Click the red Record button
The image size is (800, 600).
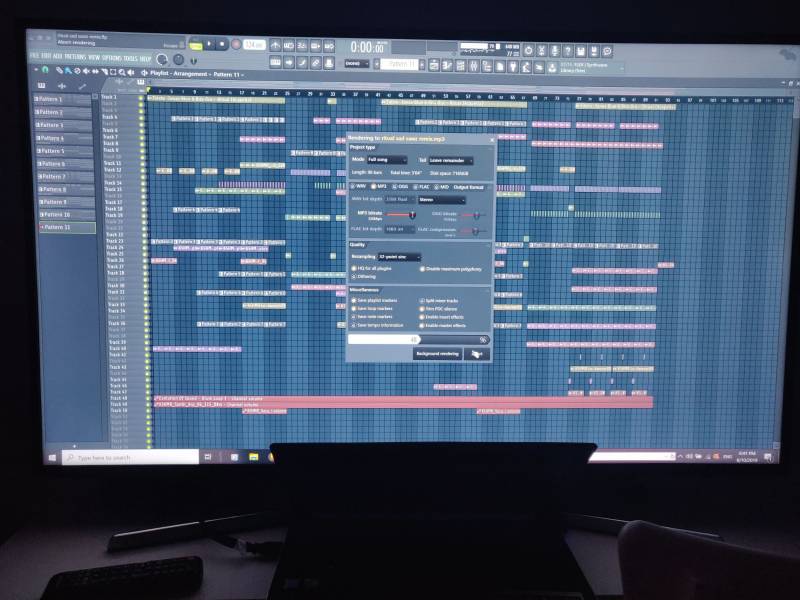237,45
